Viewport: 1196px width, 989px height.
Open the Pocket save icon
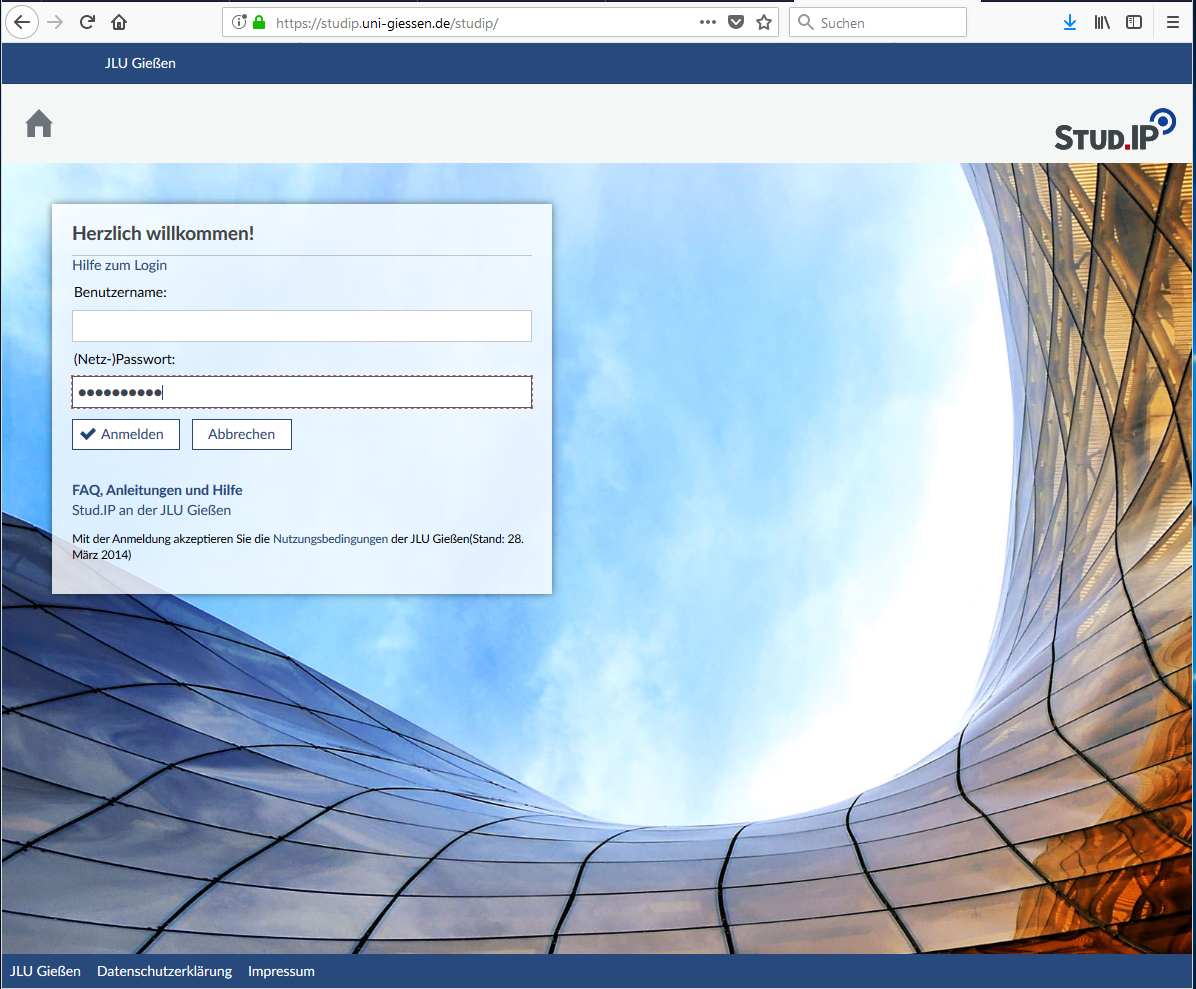pos(735,21)
